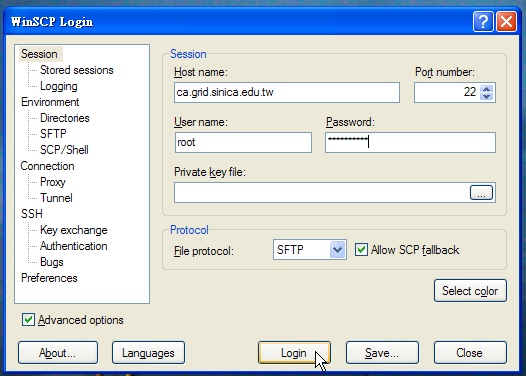This screenshot has width=526, height=376.
Task: Browse for private key file button
Action: (x=481, y=193)
